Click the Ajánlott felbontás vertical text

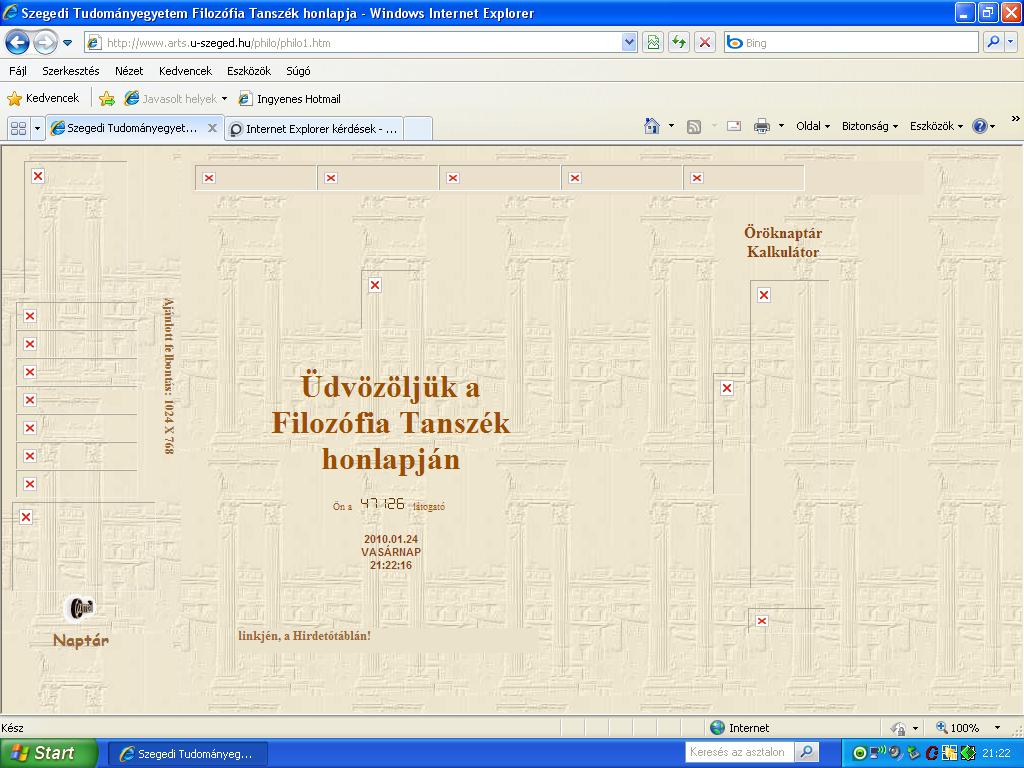168,376
